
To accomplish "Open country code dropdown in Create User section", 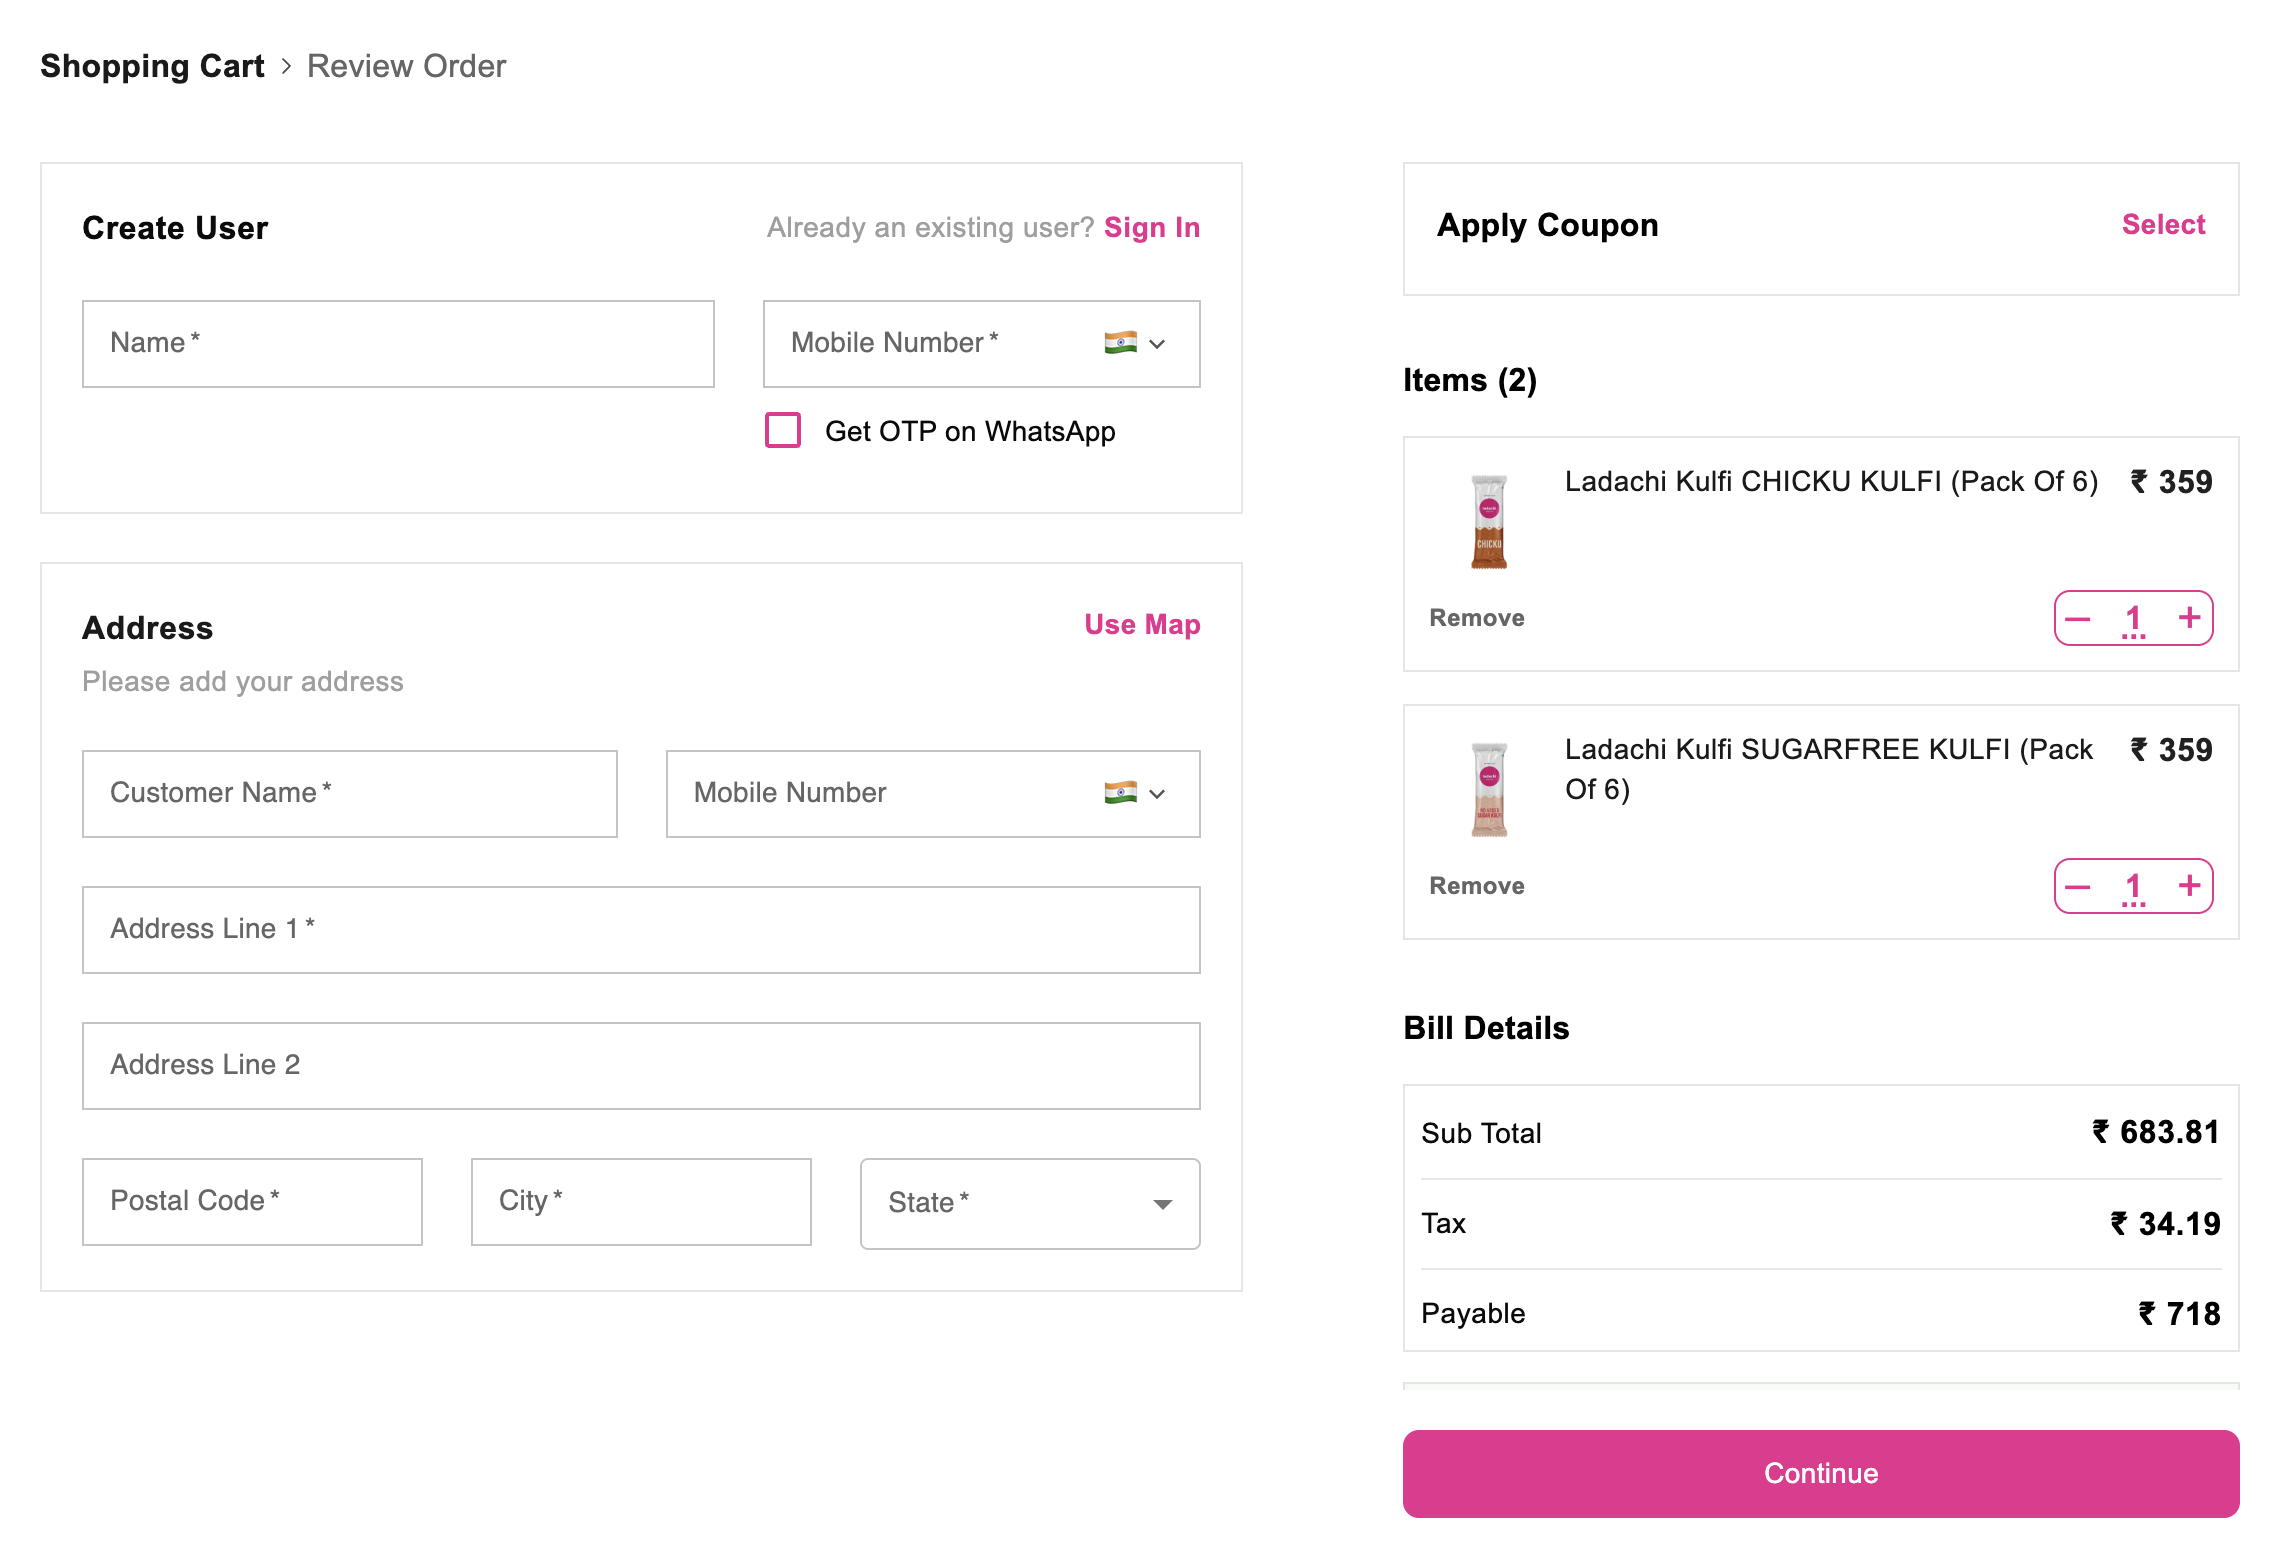I will (1158, 344).
